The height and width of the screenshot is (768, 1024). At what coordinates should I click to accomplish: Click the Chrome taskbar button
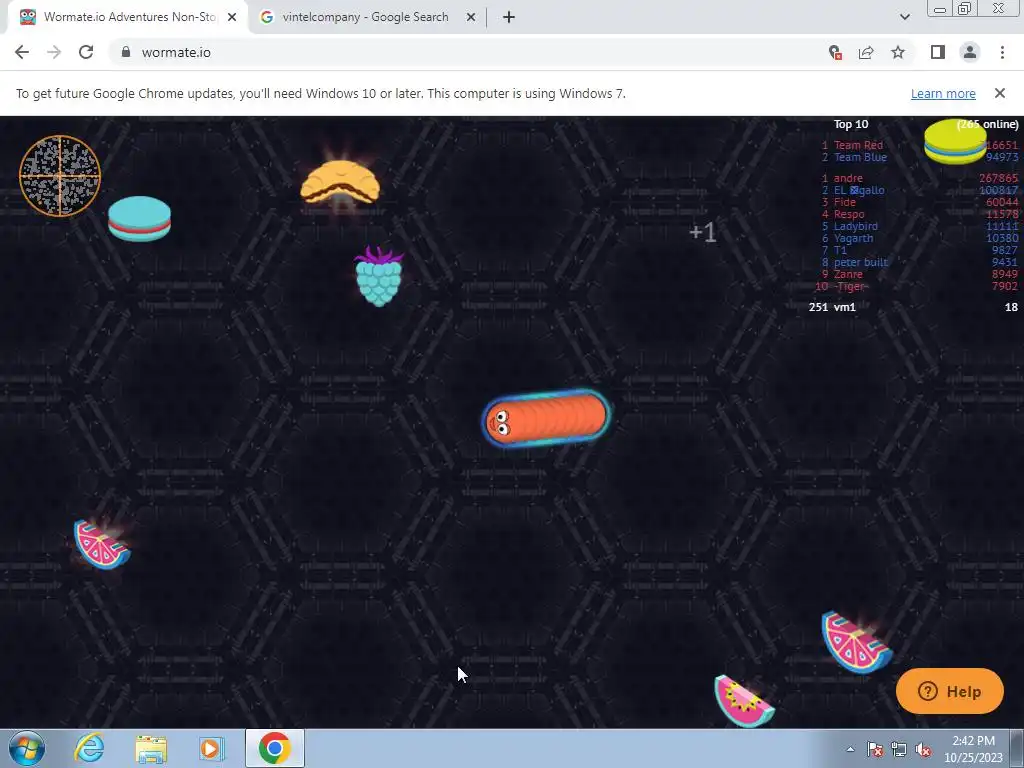pyautogui.click(x=274, y=748)
